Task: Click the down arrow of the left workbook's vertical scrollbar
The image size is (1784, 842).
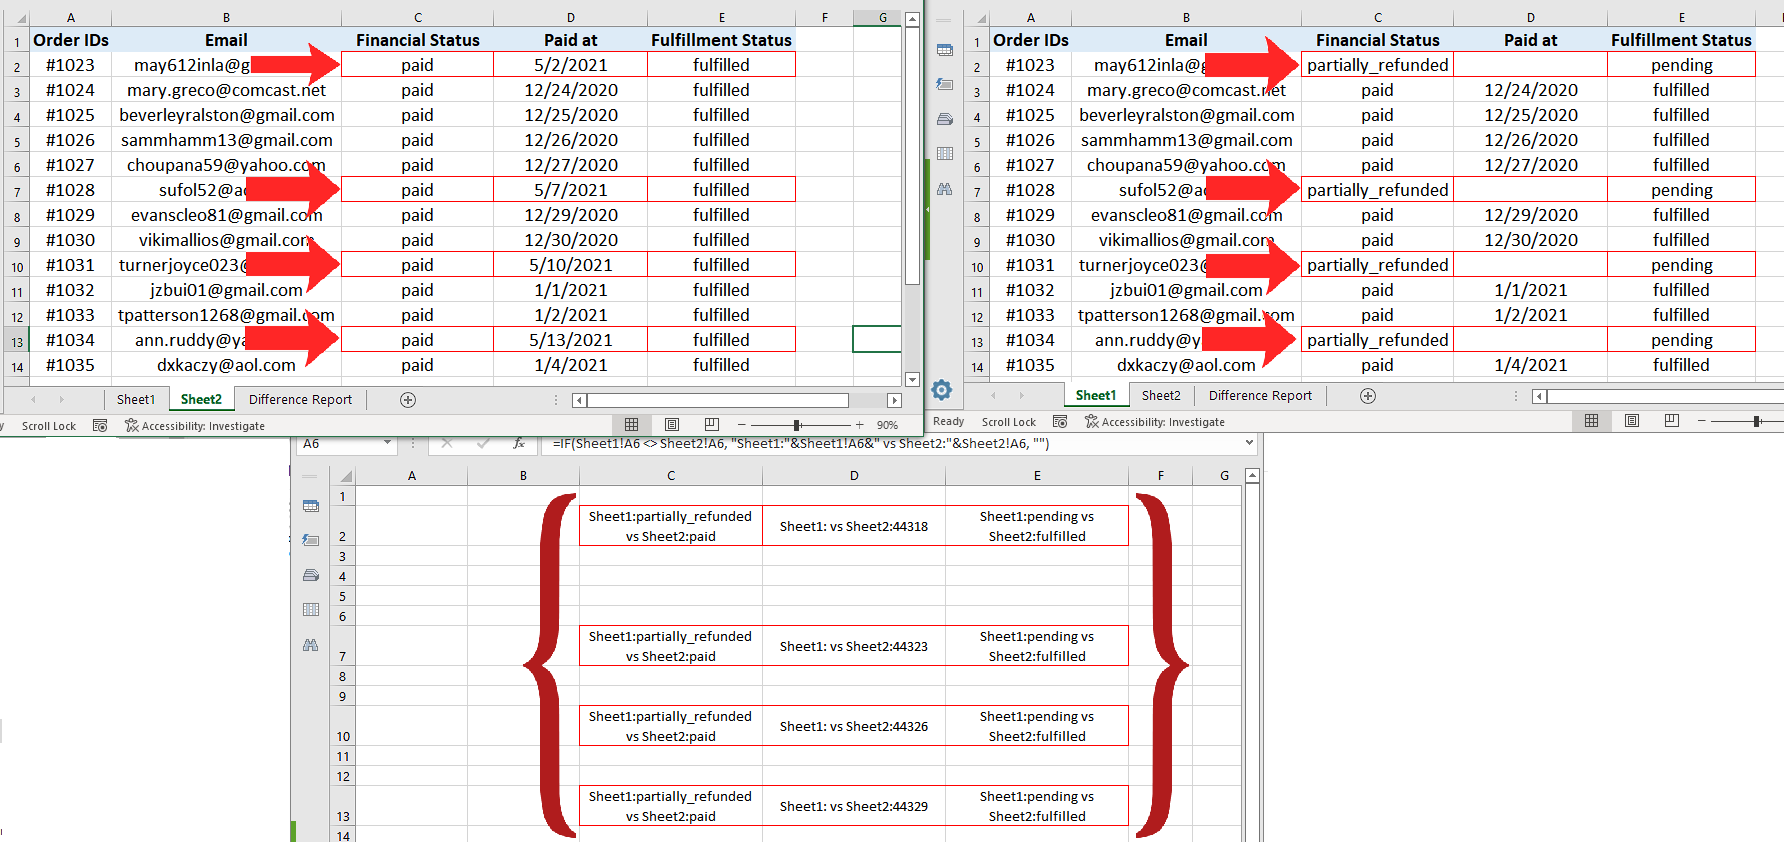Action: 912,379
